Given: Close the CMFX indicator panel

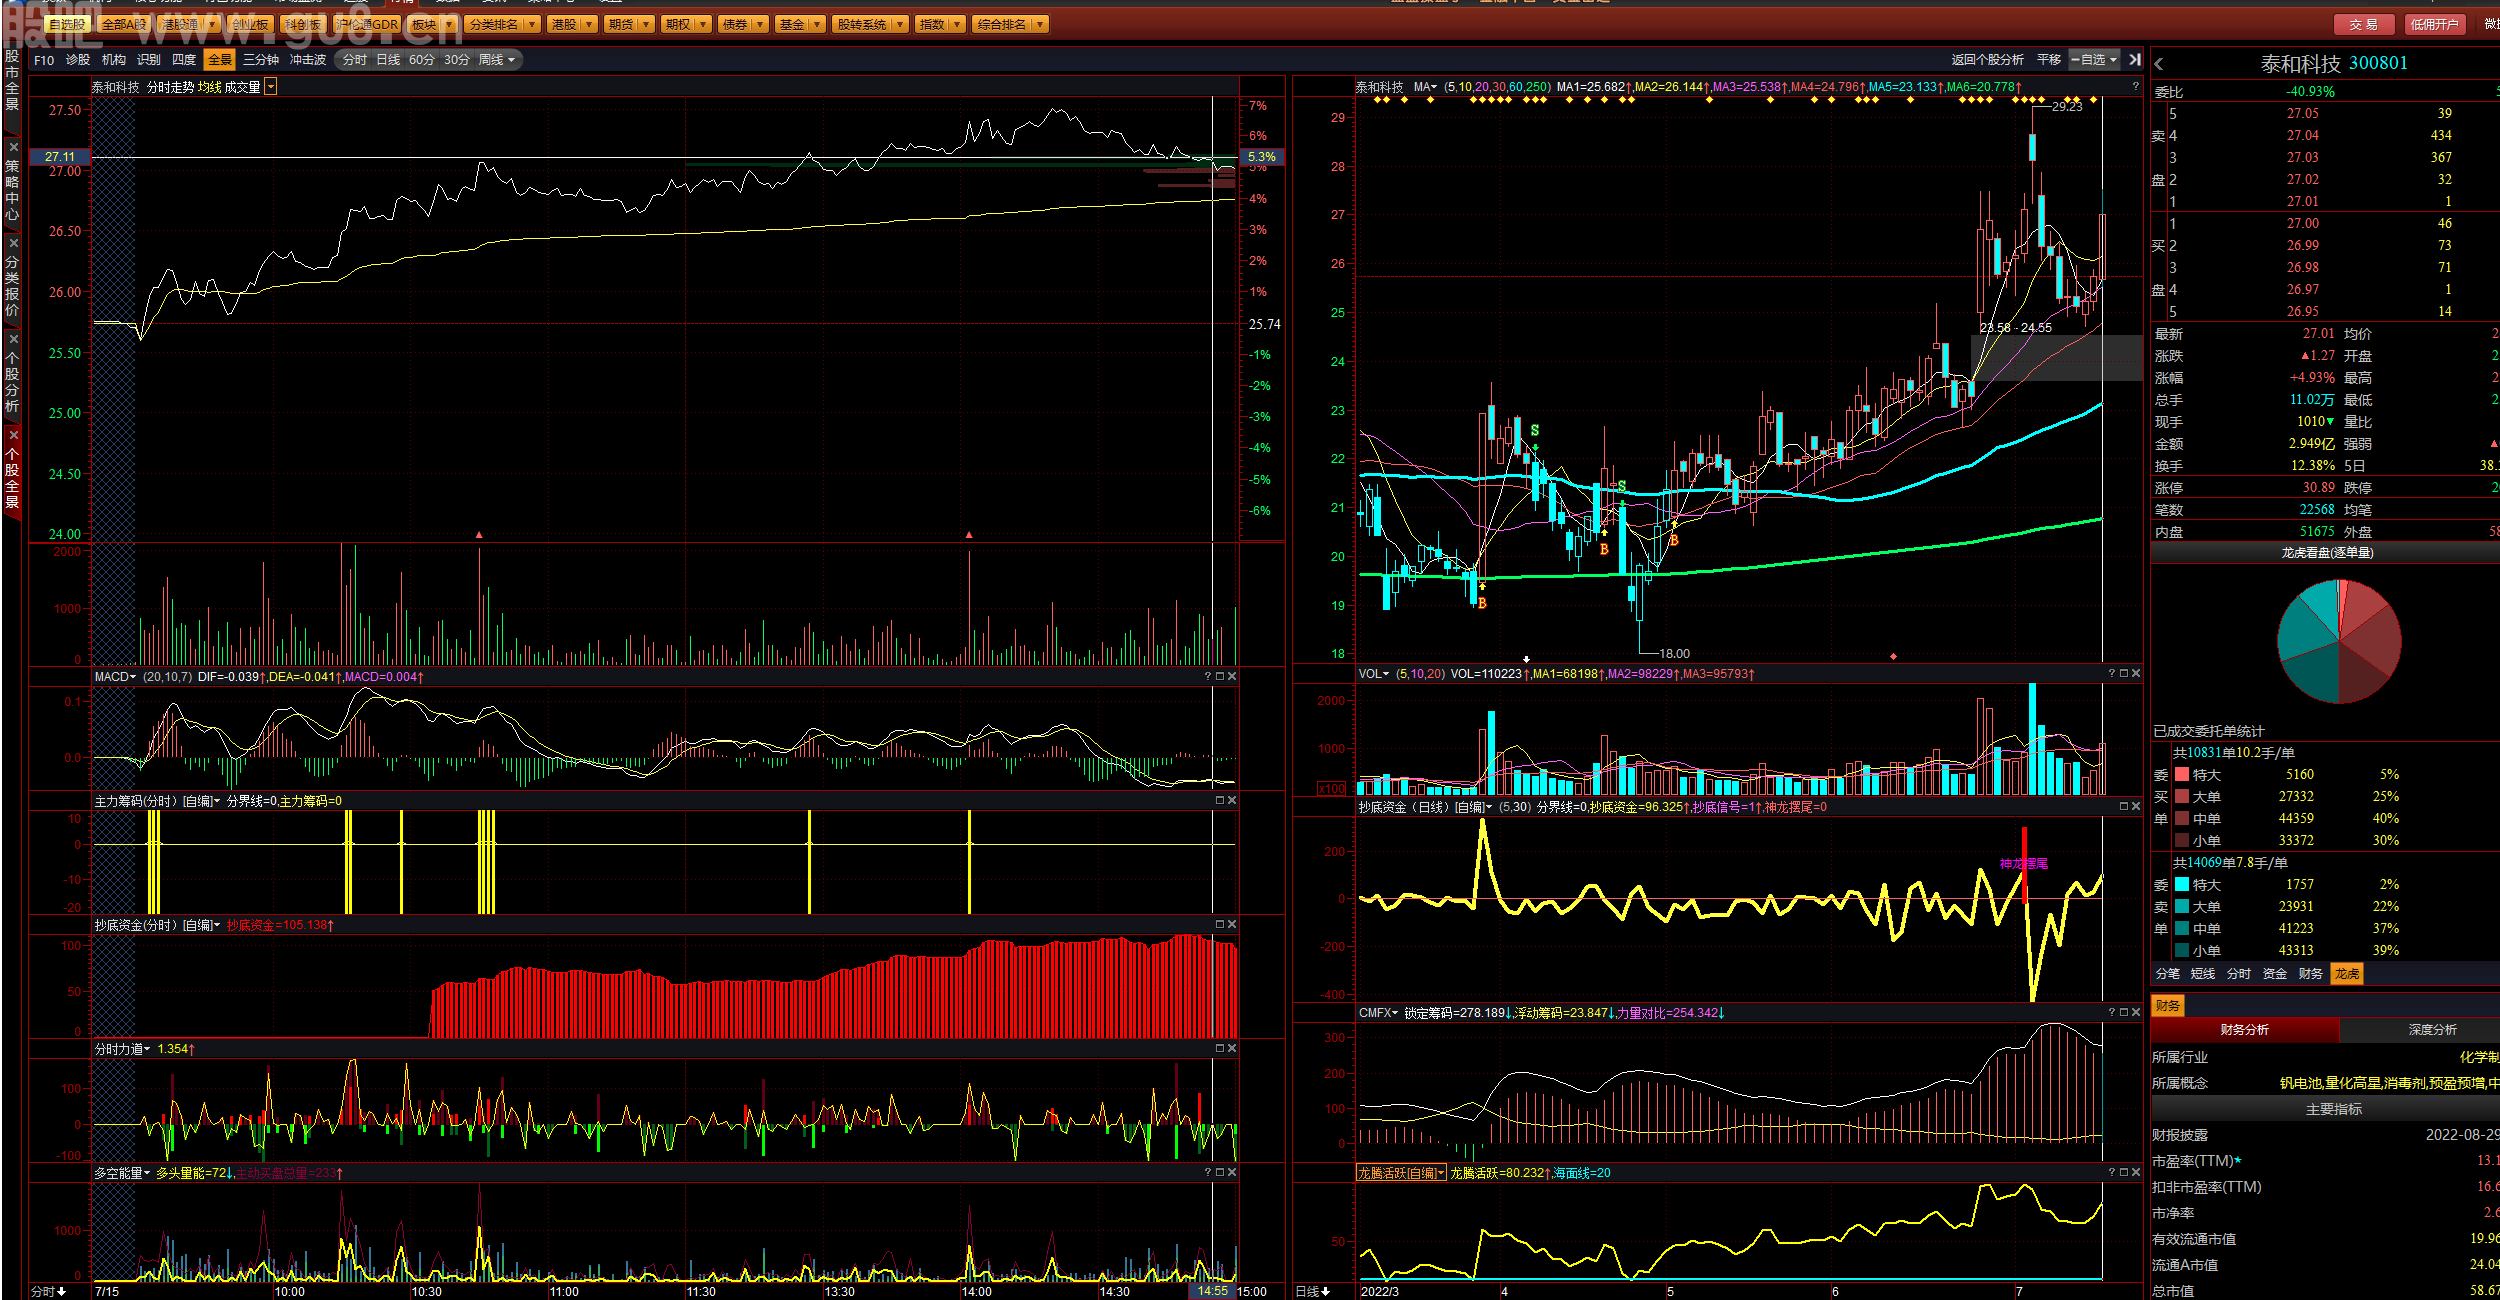Looking at the screenshot, I should (2136, 1013).
